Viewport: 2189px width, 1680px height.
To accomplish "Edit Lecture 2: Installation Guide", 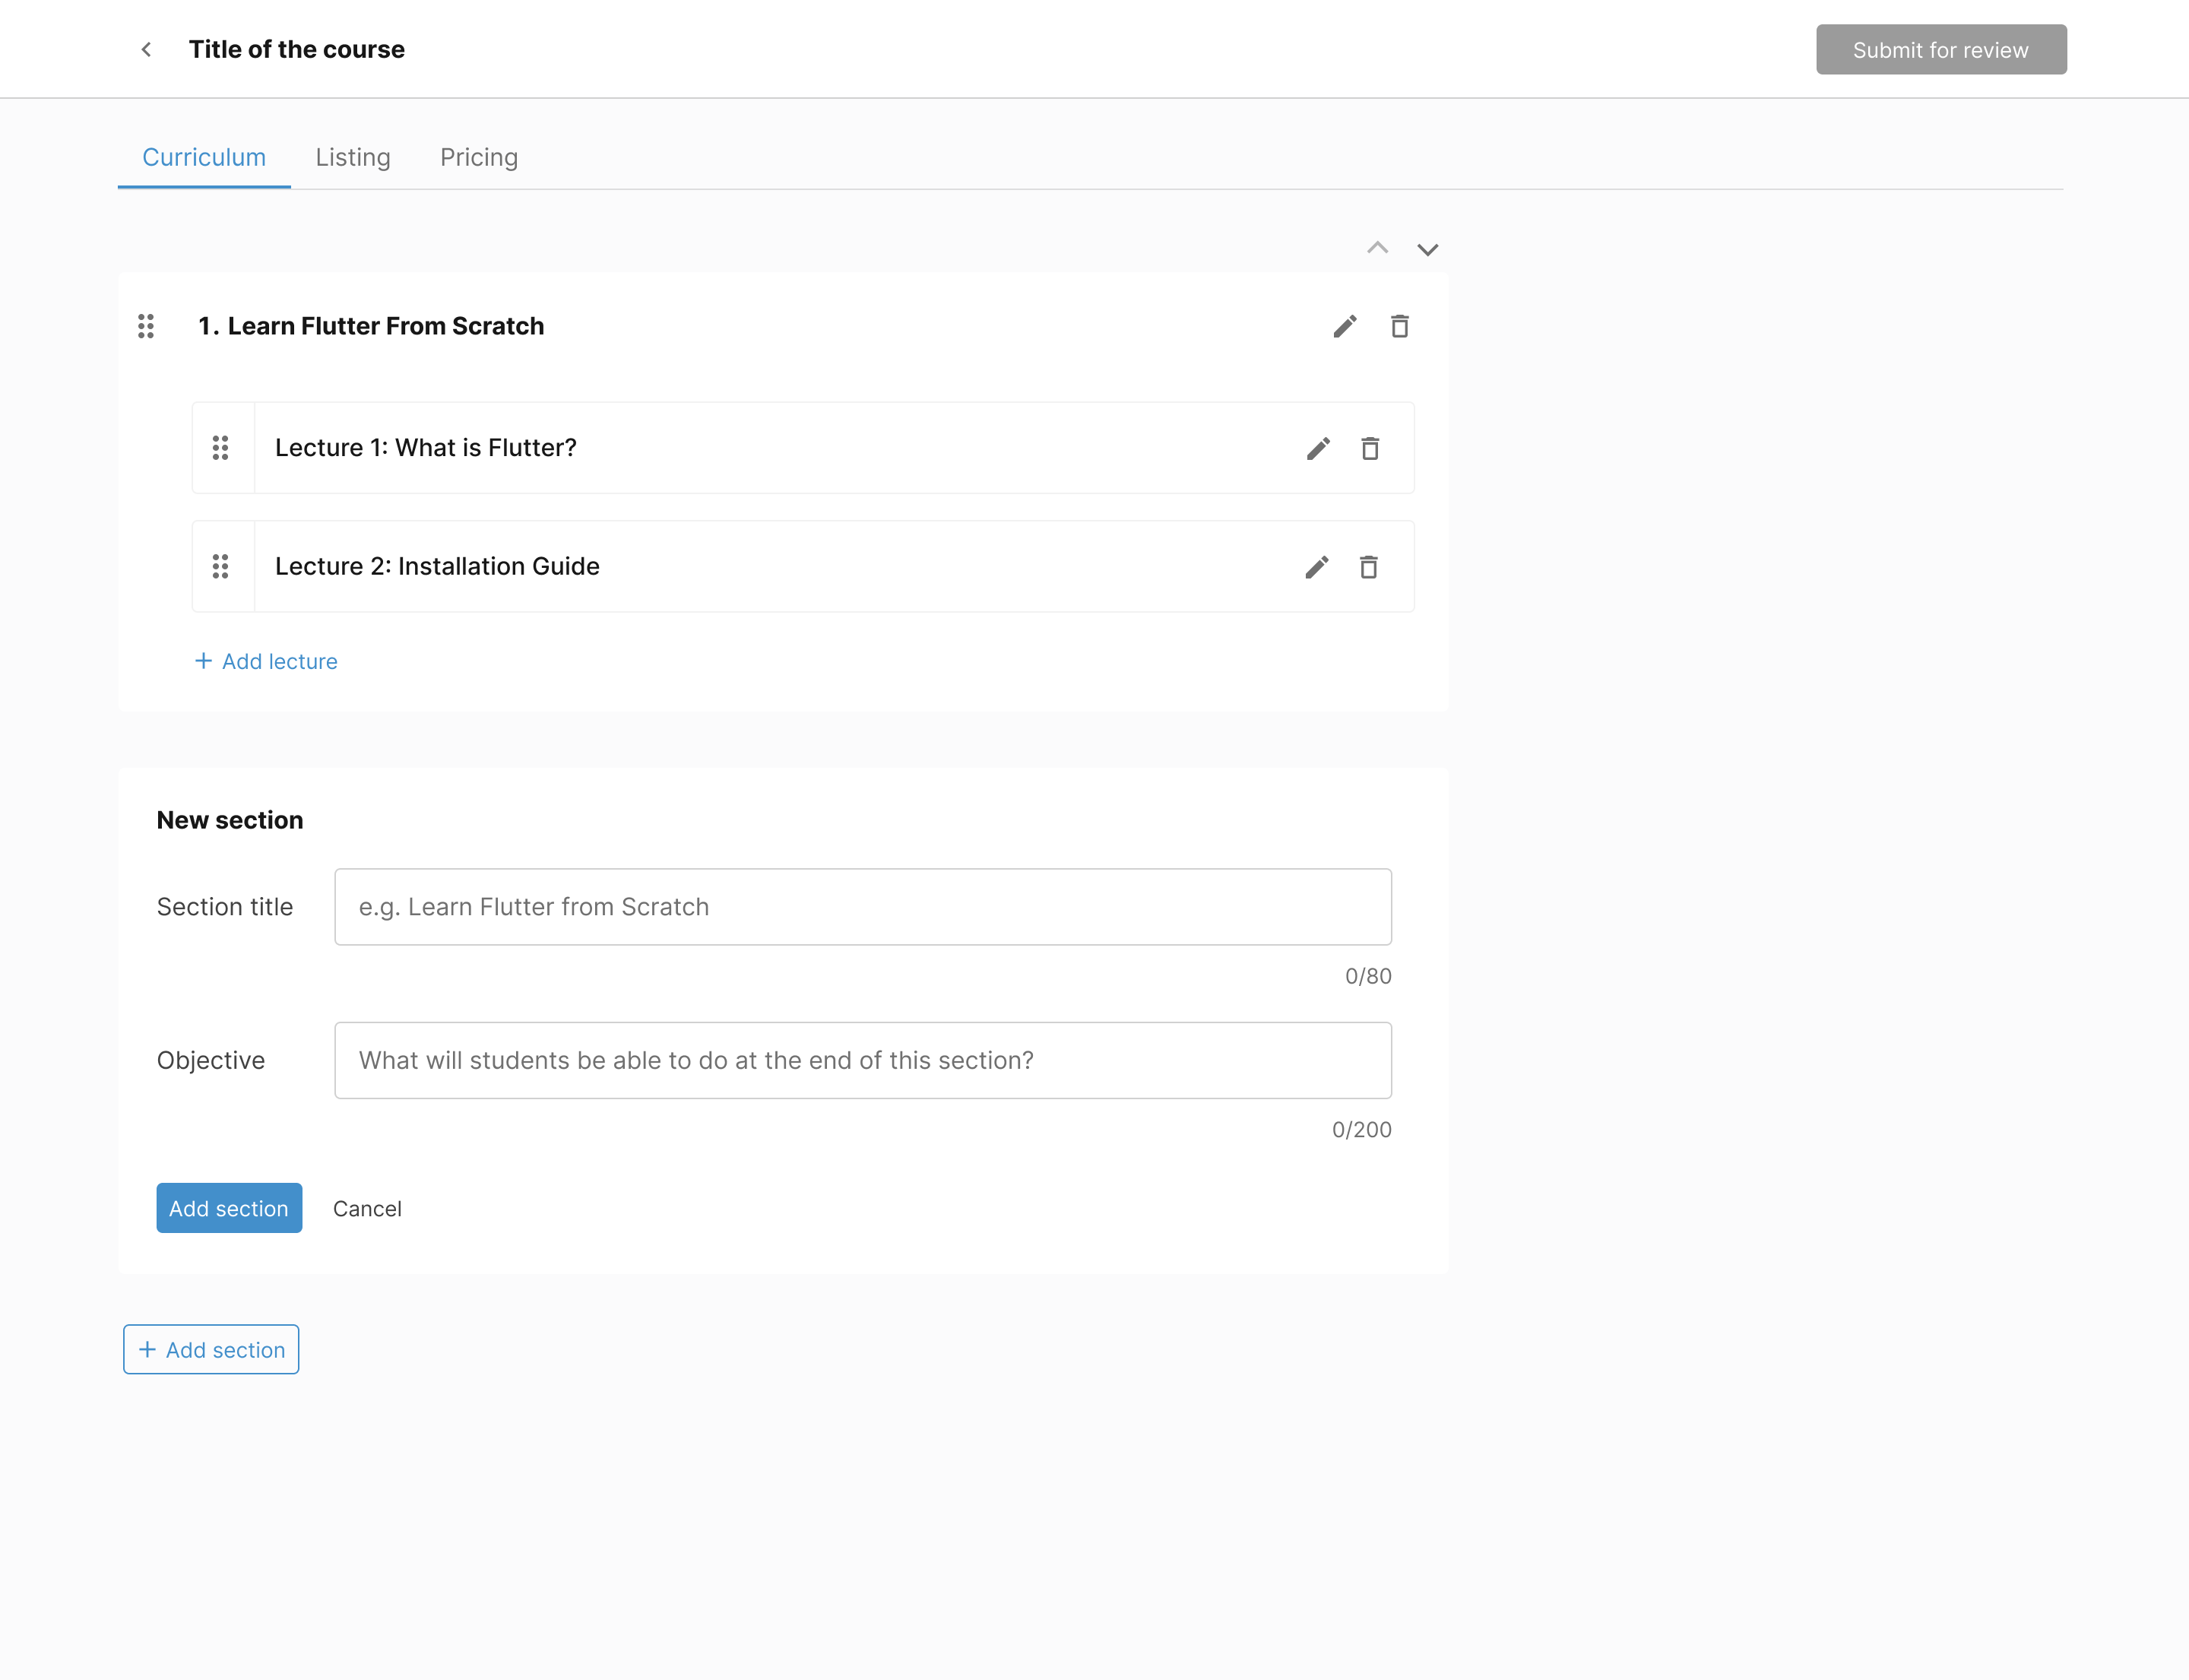I will 1317,566.
